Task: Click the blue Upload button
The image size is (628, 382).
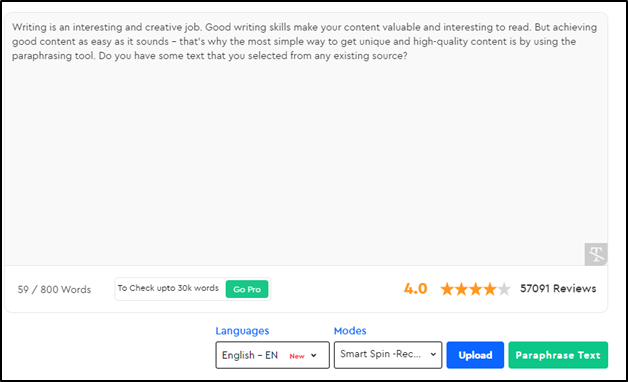Action: (x=475, y=355)
